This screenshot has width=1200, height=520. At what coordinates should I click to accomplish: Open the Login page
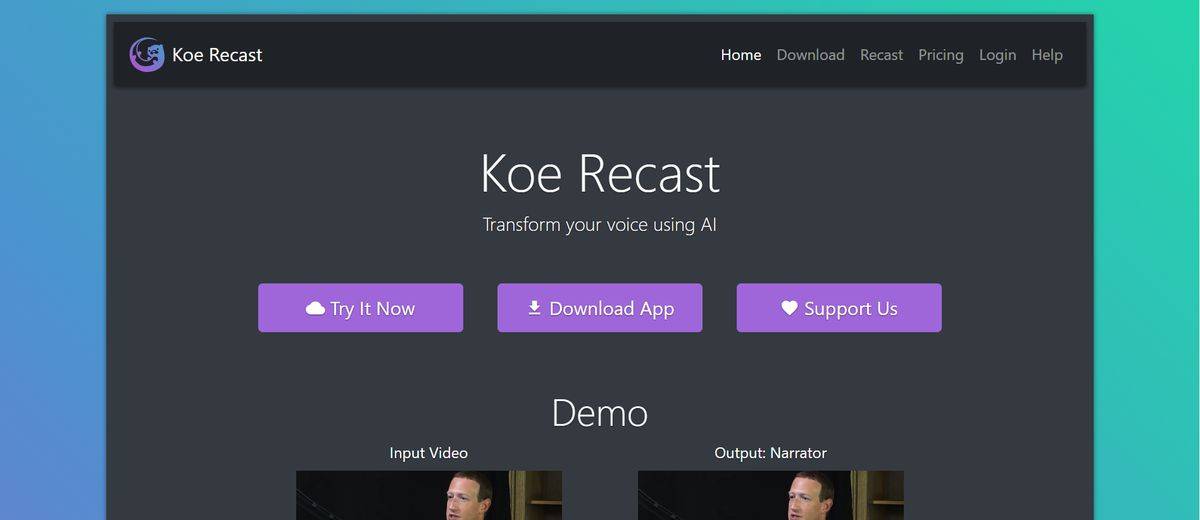[x=997, y=55]
